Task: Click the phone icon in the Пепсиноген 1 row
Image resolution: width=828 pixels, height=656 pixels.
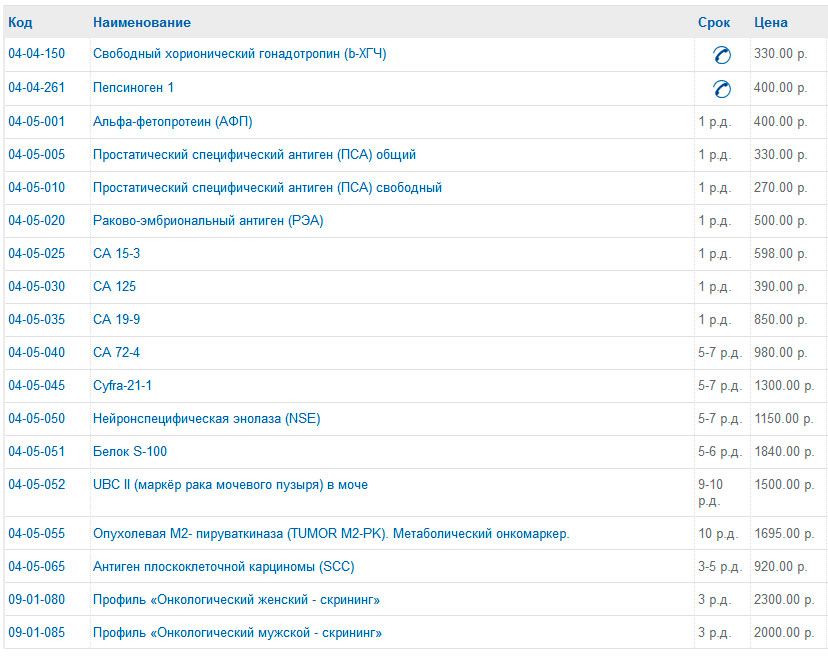Action: [721, 89]
